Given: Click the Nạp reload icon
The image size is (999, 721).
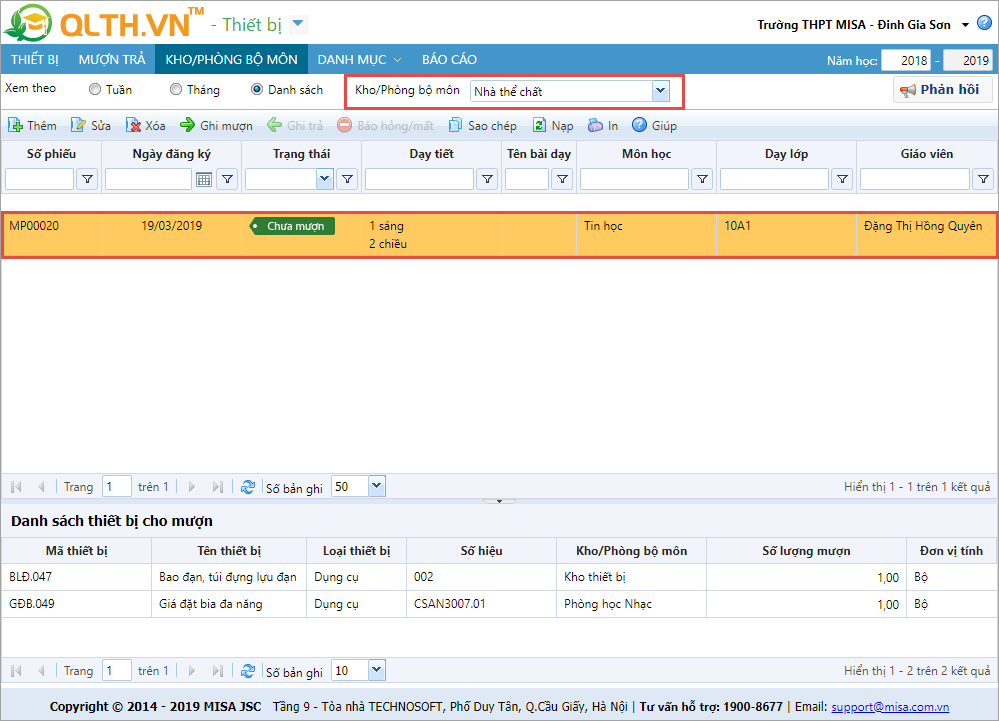Looking at the screenshot, I should (539, 125).
